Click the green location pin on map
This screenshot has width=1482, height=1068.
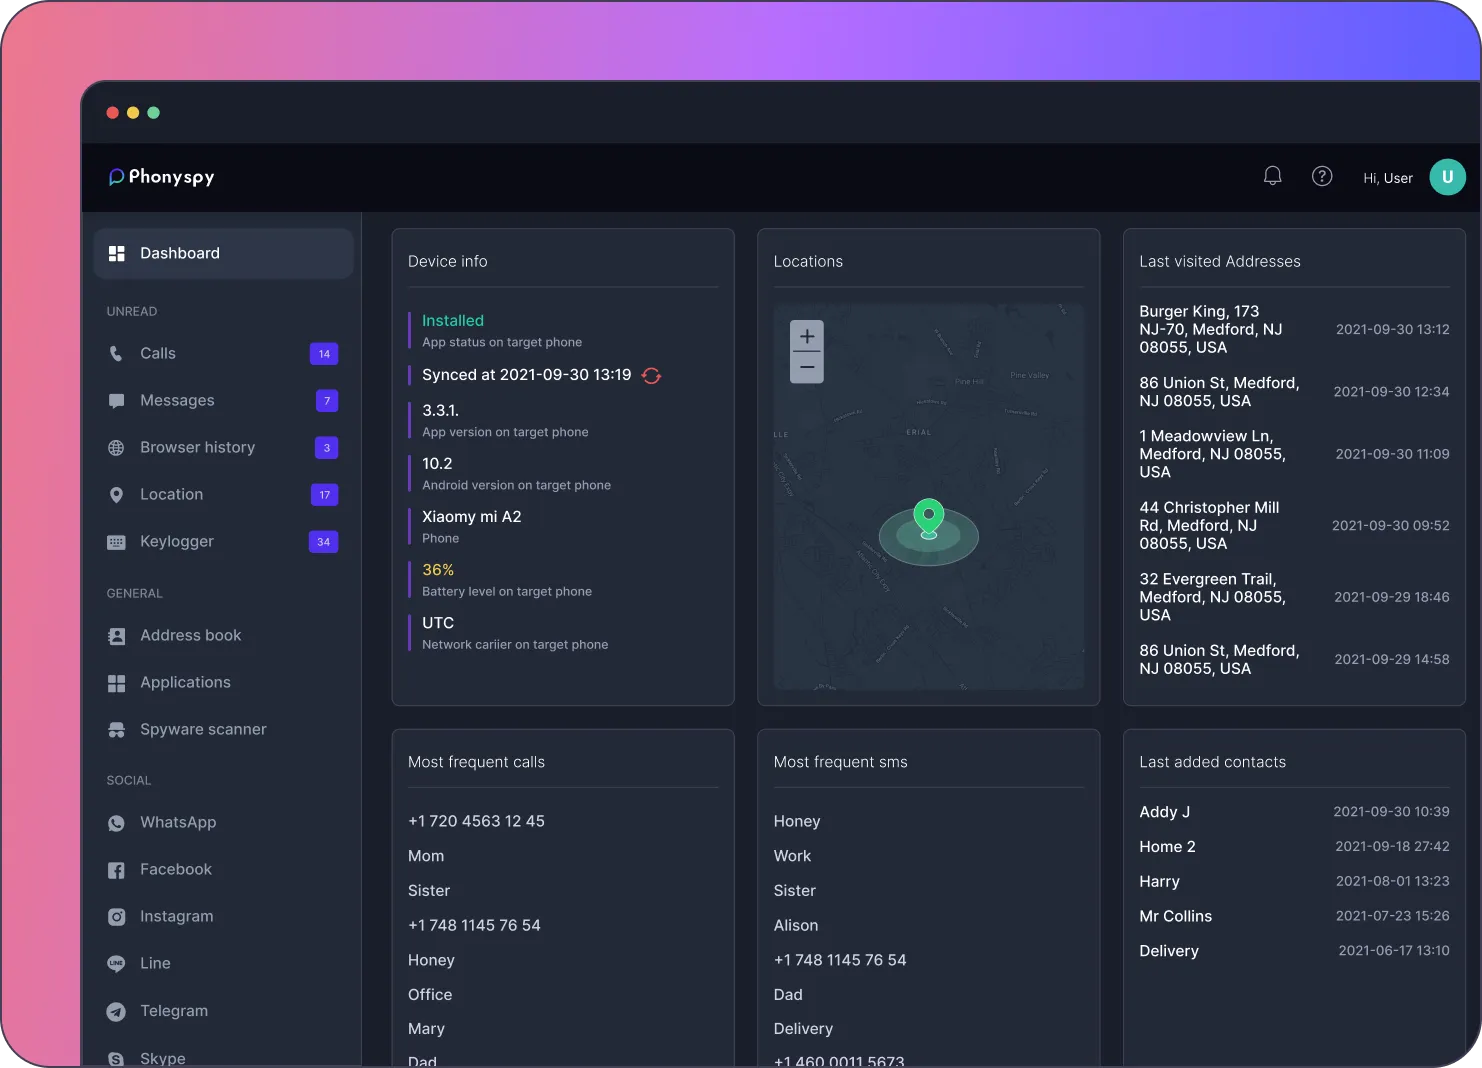pos(929,518)
